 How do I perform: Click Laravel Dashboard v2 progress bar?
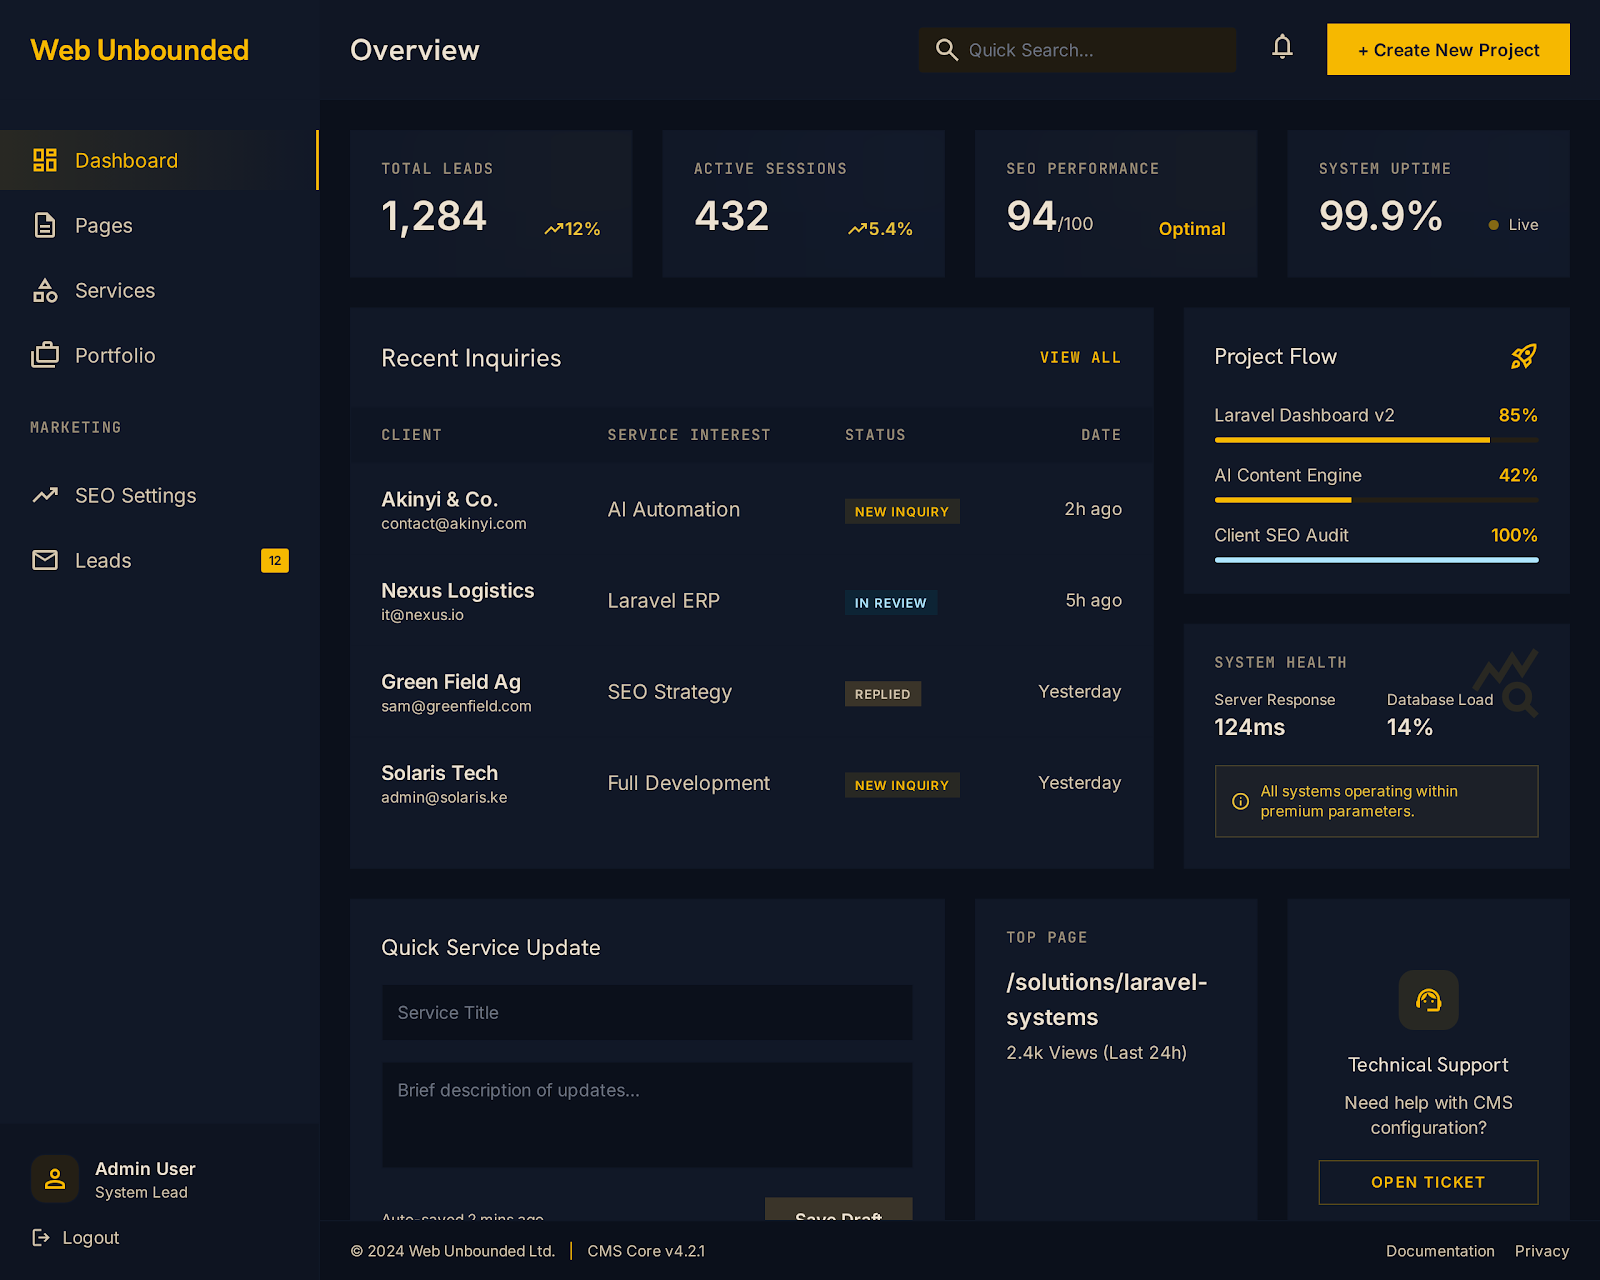tap(1376, 439)
